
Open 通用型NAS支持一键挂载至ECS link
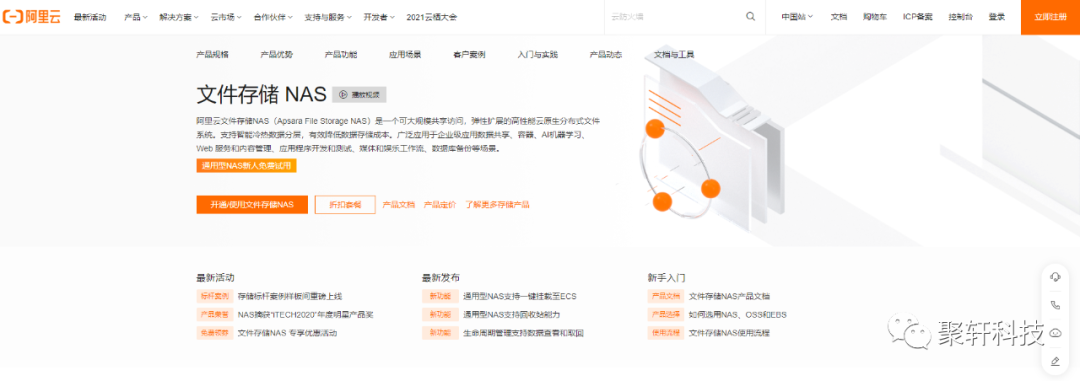[520, 296]
